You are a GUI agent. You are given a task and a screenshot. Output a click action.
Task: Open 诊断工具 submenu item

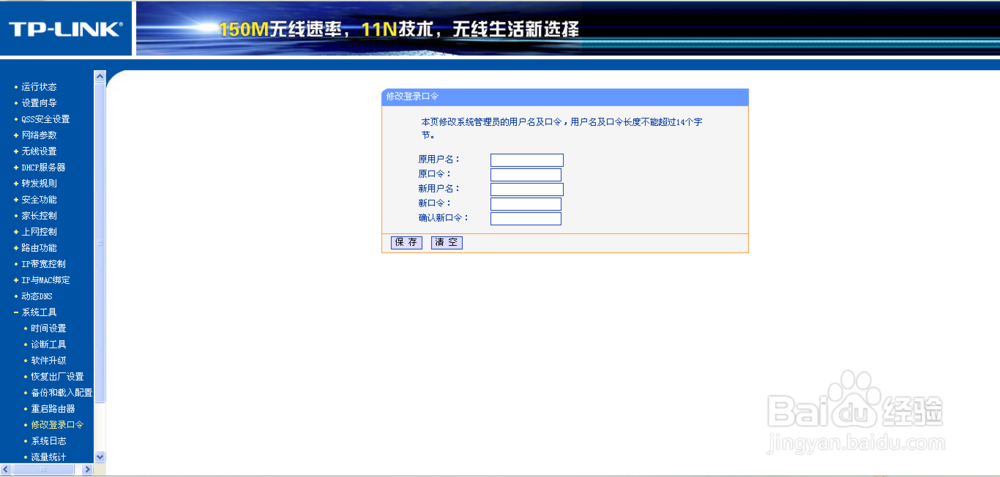48,345
